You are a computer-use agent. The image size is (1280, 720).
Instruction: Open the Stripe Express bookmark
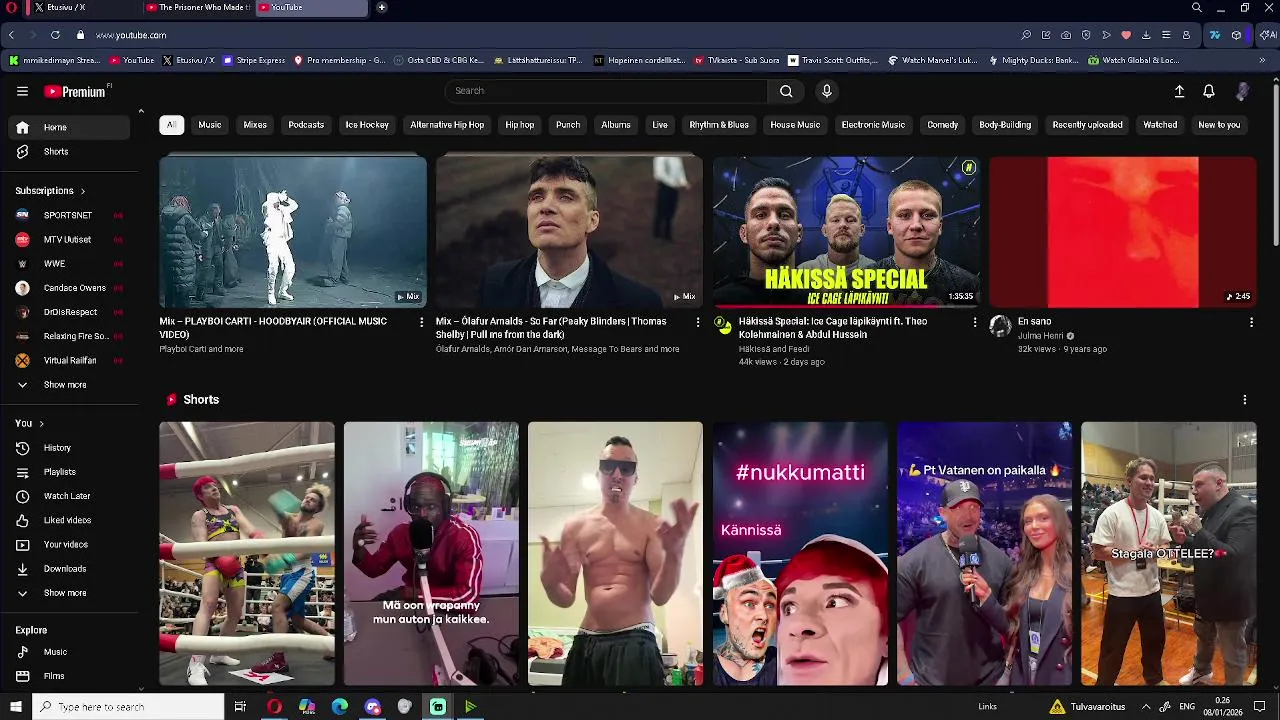255,60
